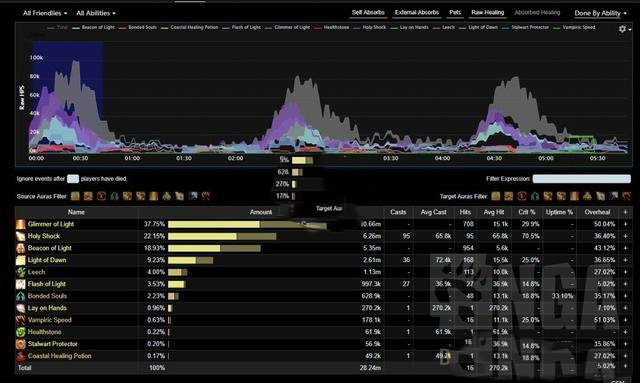640x383 pixels.
Task: Click the Vampiric Speed ability icon in the table
Action: tap(20, 320)
